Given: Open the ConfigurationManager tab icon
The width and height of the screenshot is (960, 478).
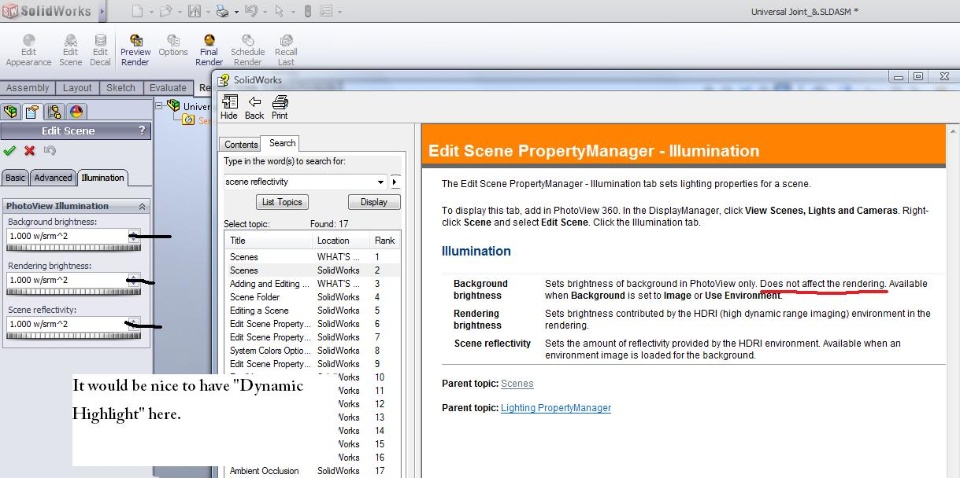Looking at the screenshot, I should click(x=54, y=111).
